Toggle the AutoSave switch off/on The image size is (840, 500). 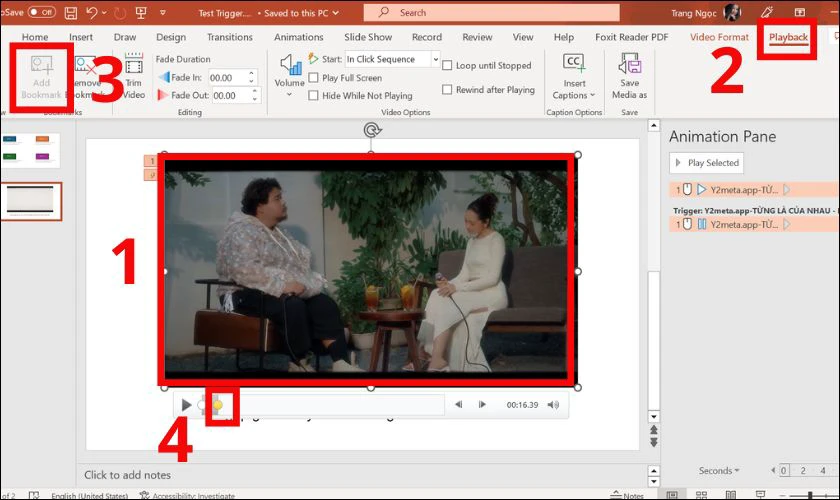click(42, 12)
